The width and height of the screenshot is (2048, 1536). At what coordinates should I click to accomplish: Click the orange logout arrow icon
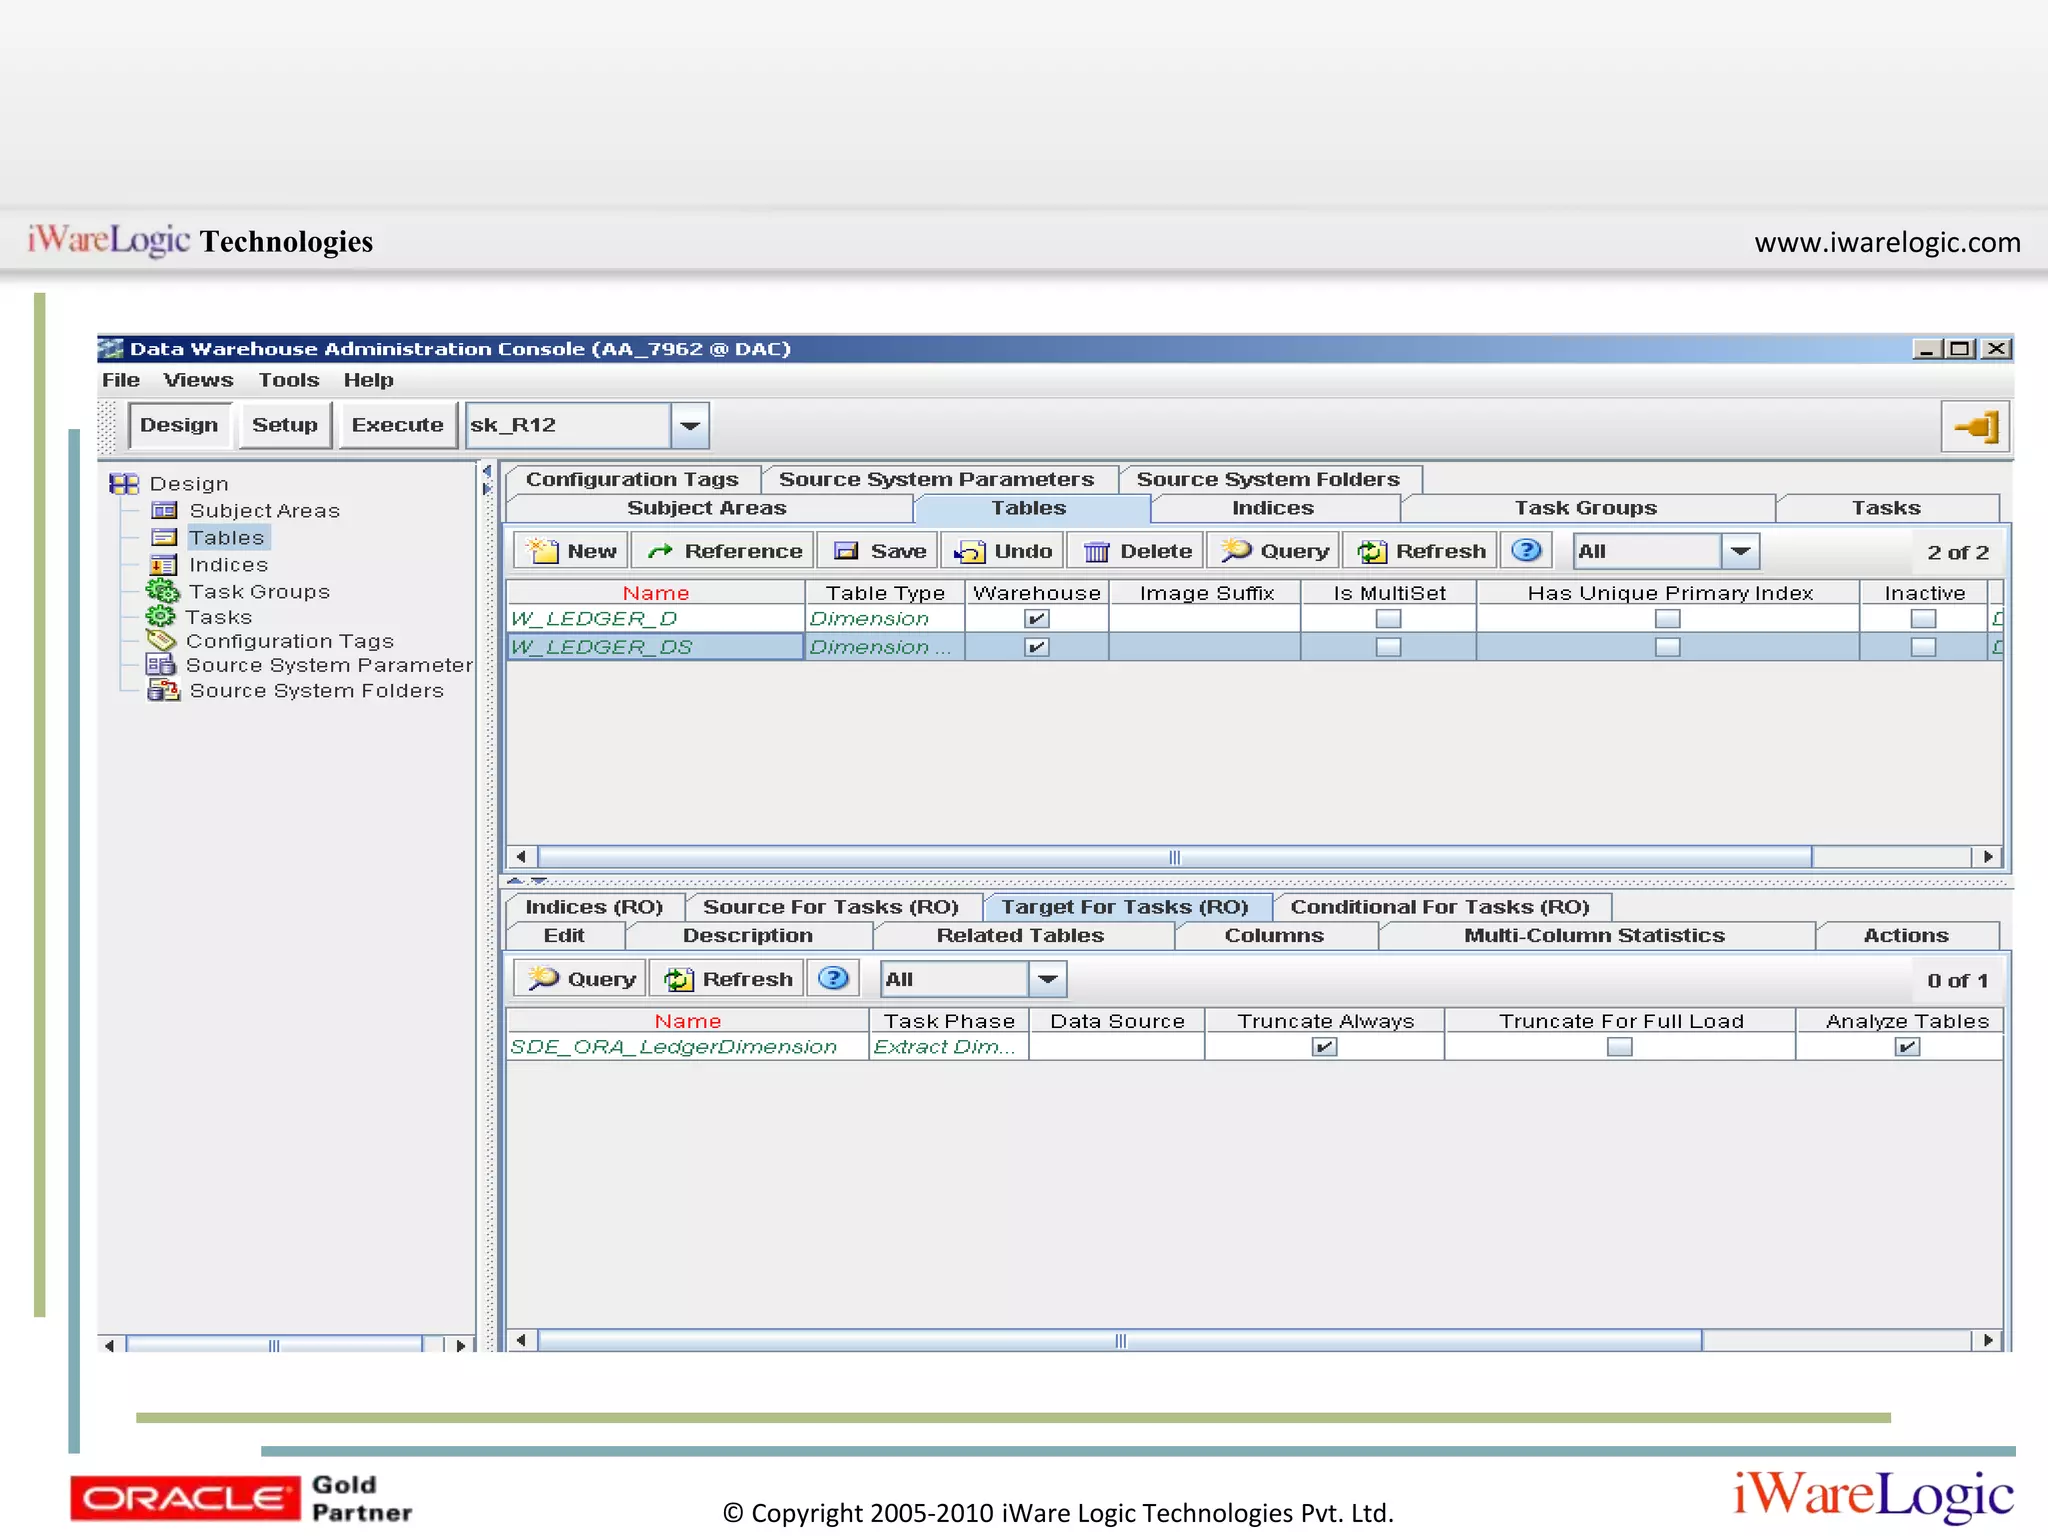click(x=1976, y=427)
